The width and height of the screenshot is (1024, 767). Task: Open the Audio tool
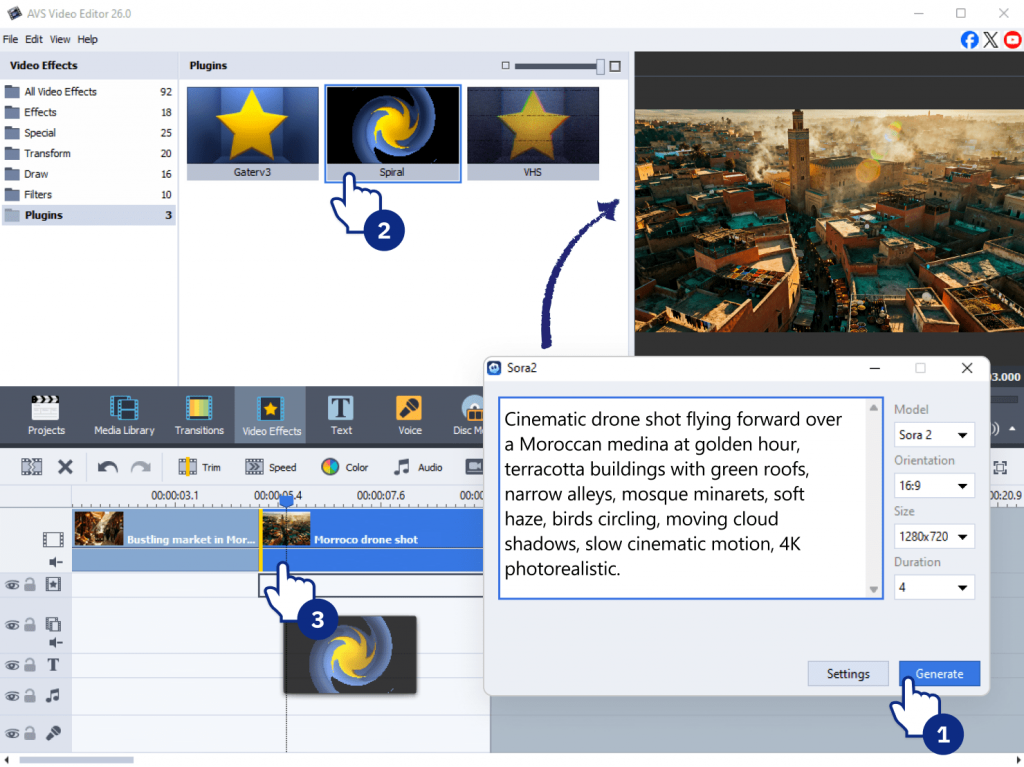pos(418,467)
